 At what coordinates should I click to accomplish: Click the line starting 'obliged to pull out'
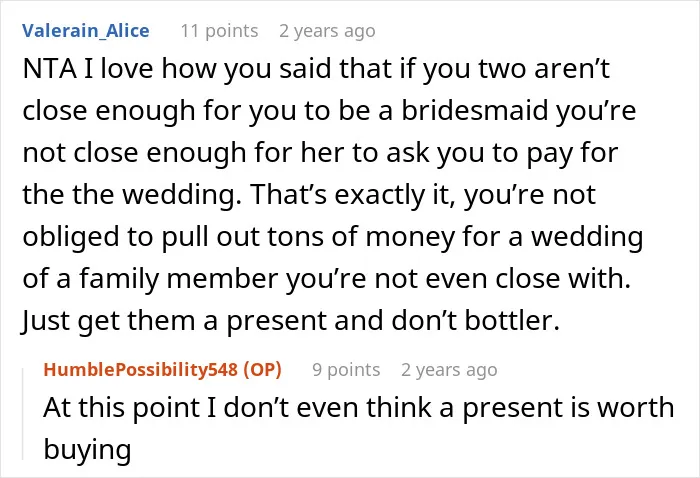(x=333, y=237)
